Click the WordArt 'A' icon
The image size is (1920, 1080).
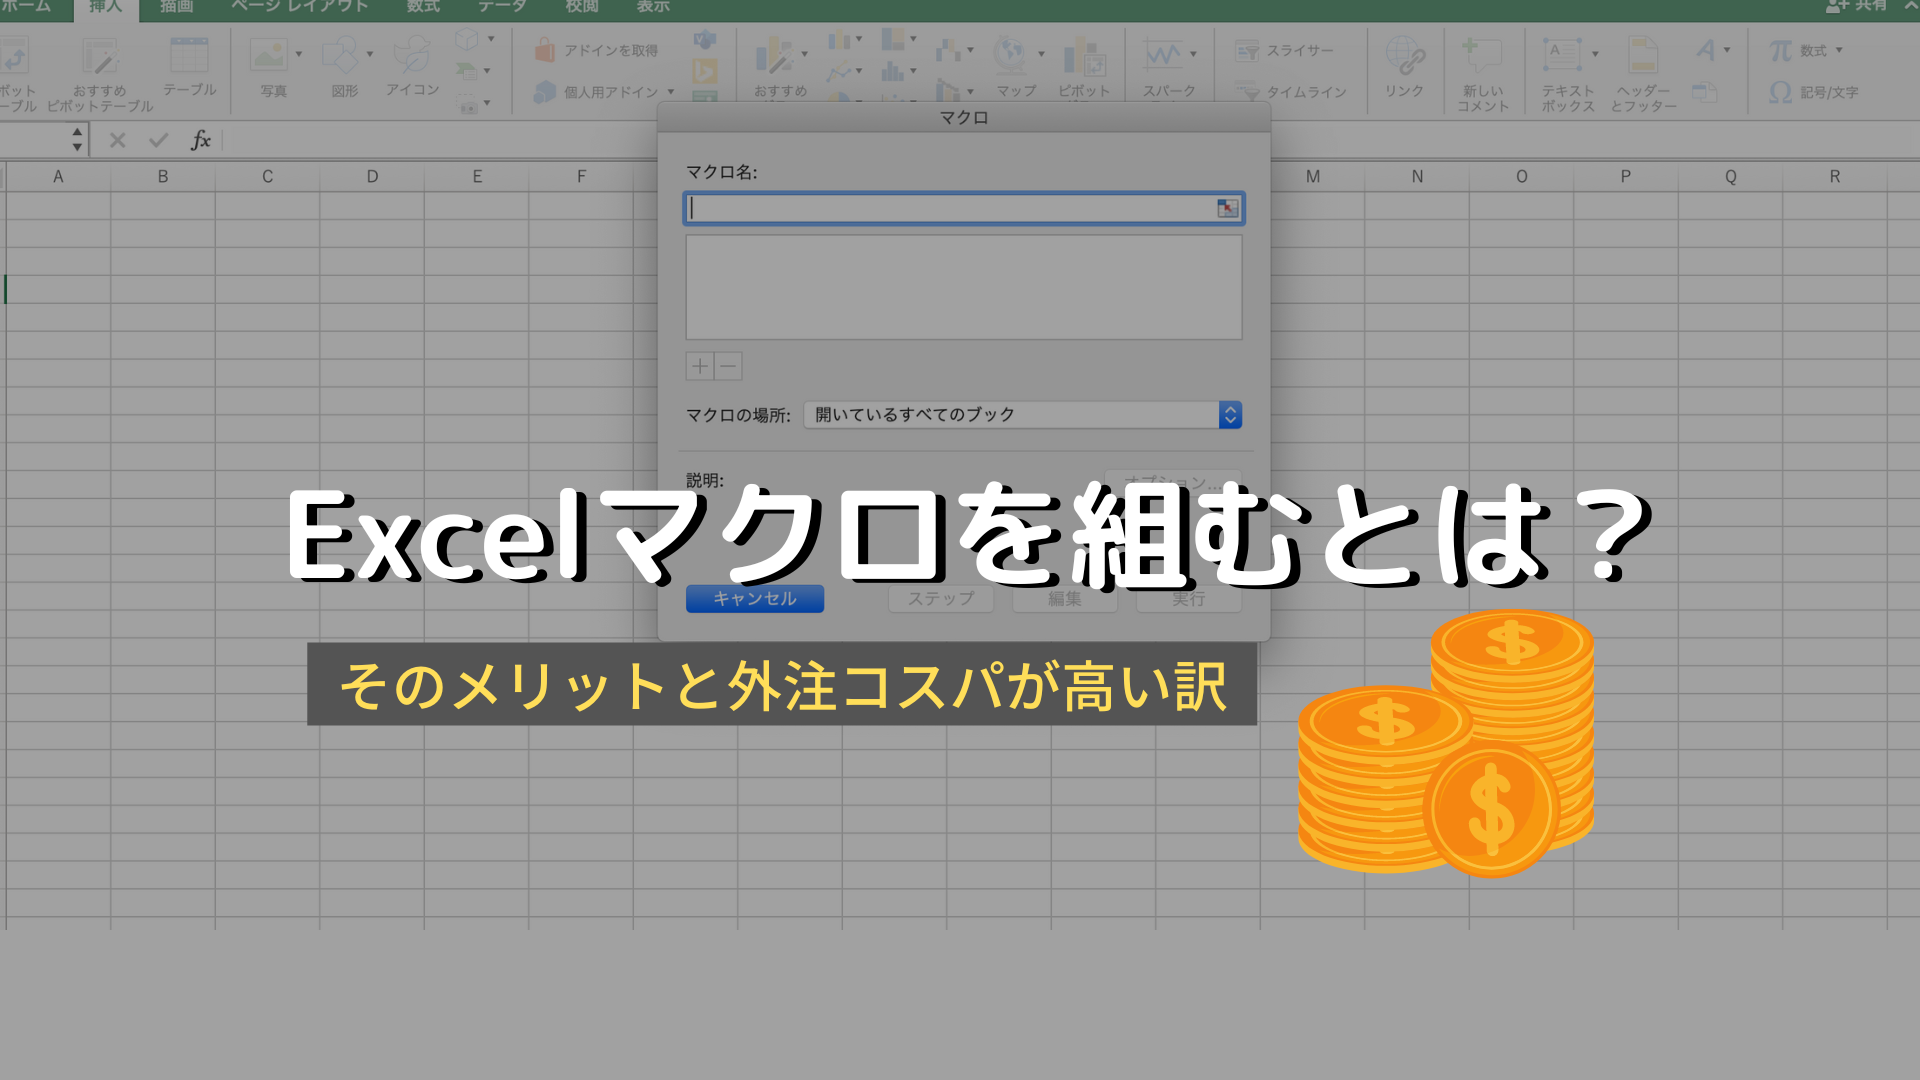coord(1706,50)
